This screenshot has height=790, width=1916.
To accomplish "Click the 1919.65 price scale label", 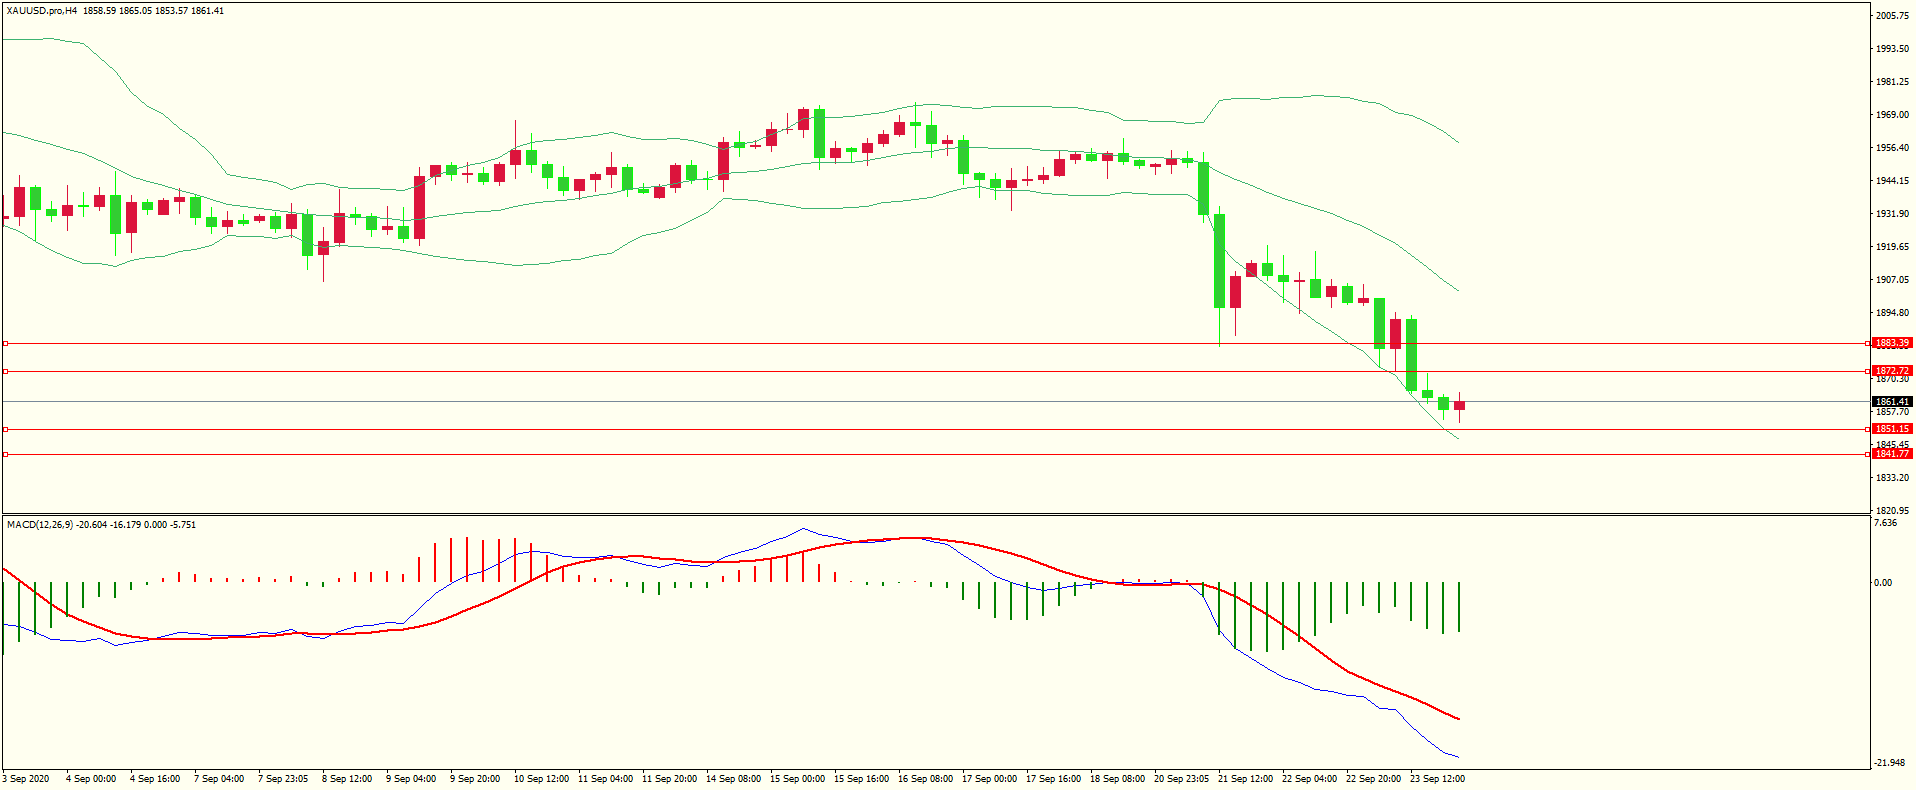I will click(1892, 247).
